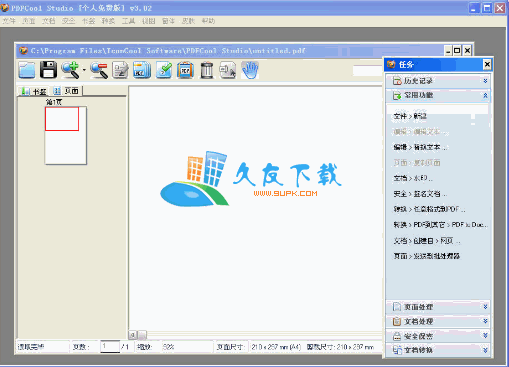This screenshot has width=509, height=367.
Task: Click the 文件 > 新建 task link
Action: click(410, 116)
